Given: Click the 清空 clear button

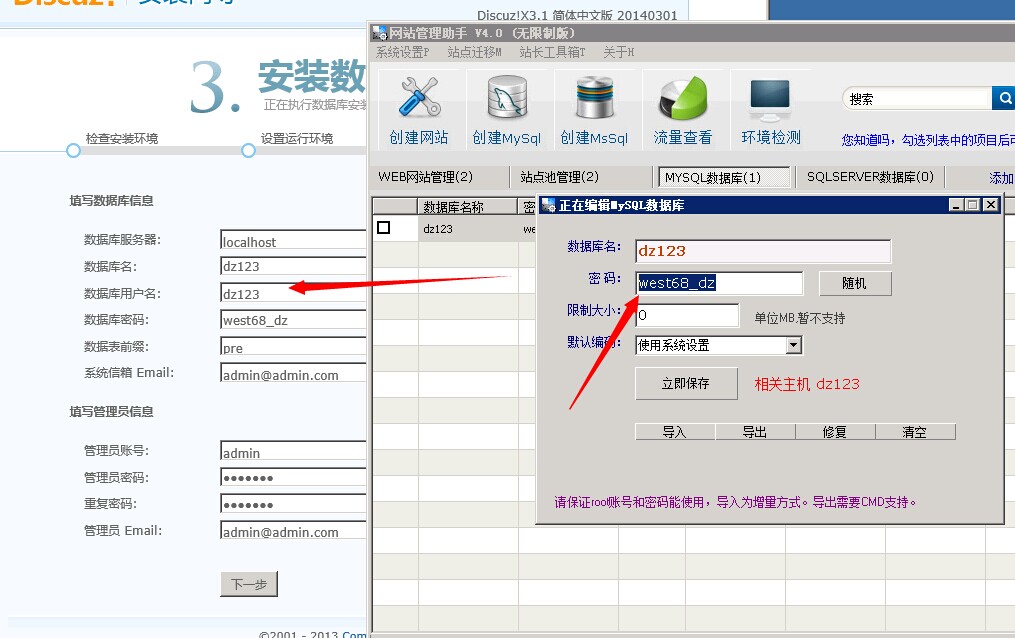Looking at the screenshot, I should (915, 432).
